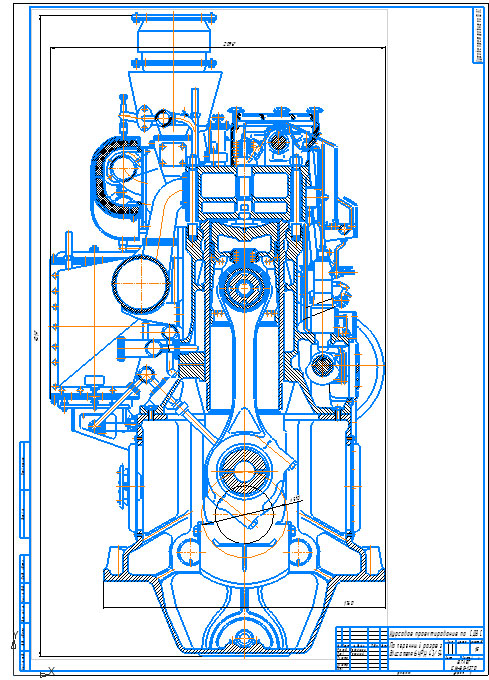Image resolution: width=489 pixels, height=680 pixels.
Task: Click the black counterweight circle below the crankshaft
Action: point(244,515)
